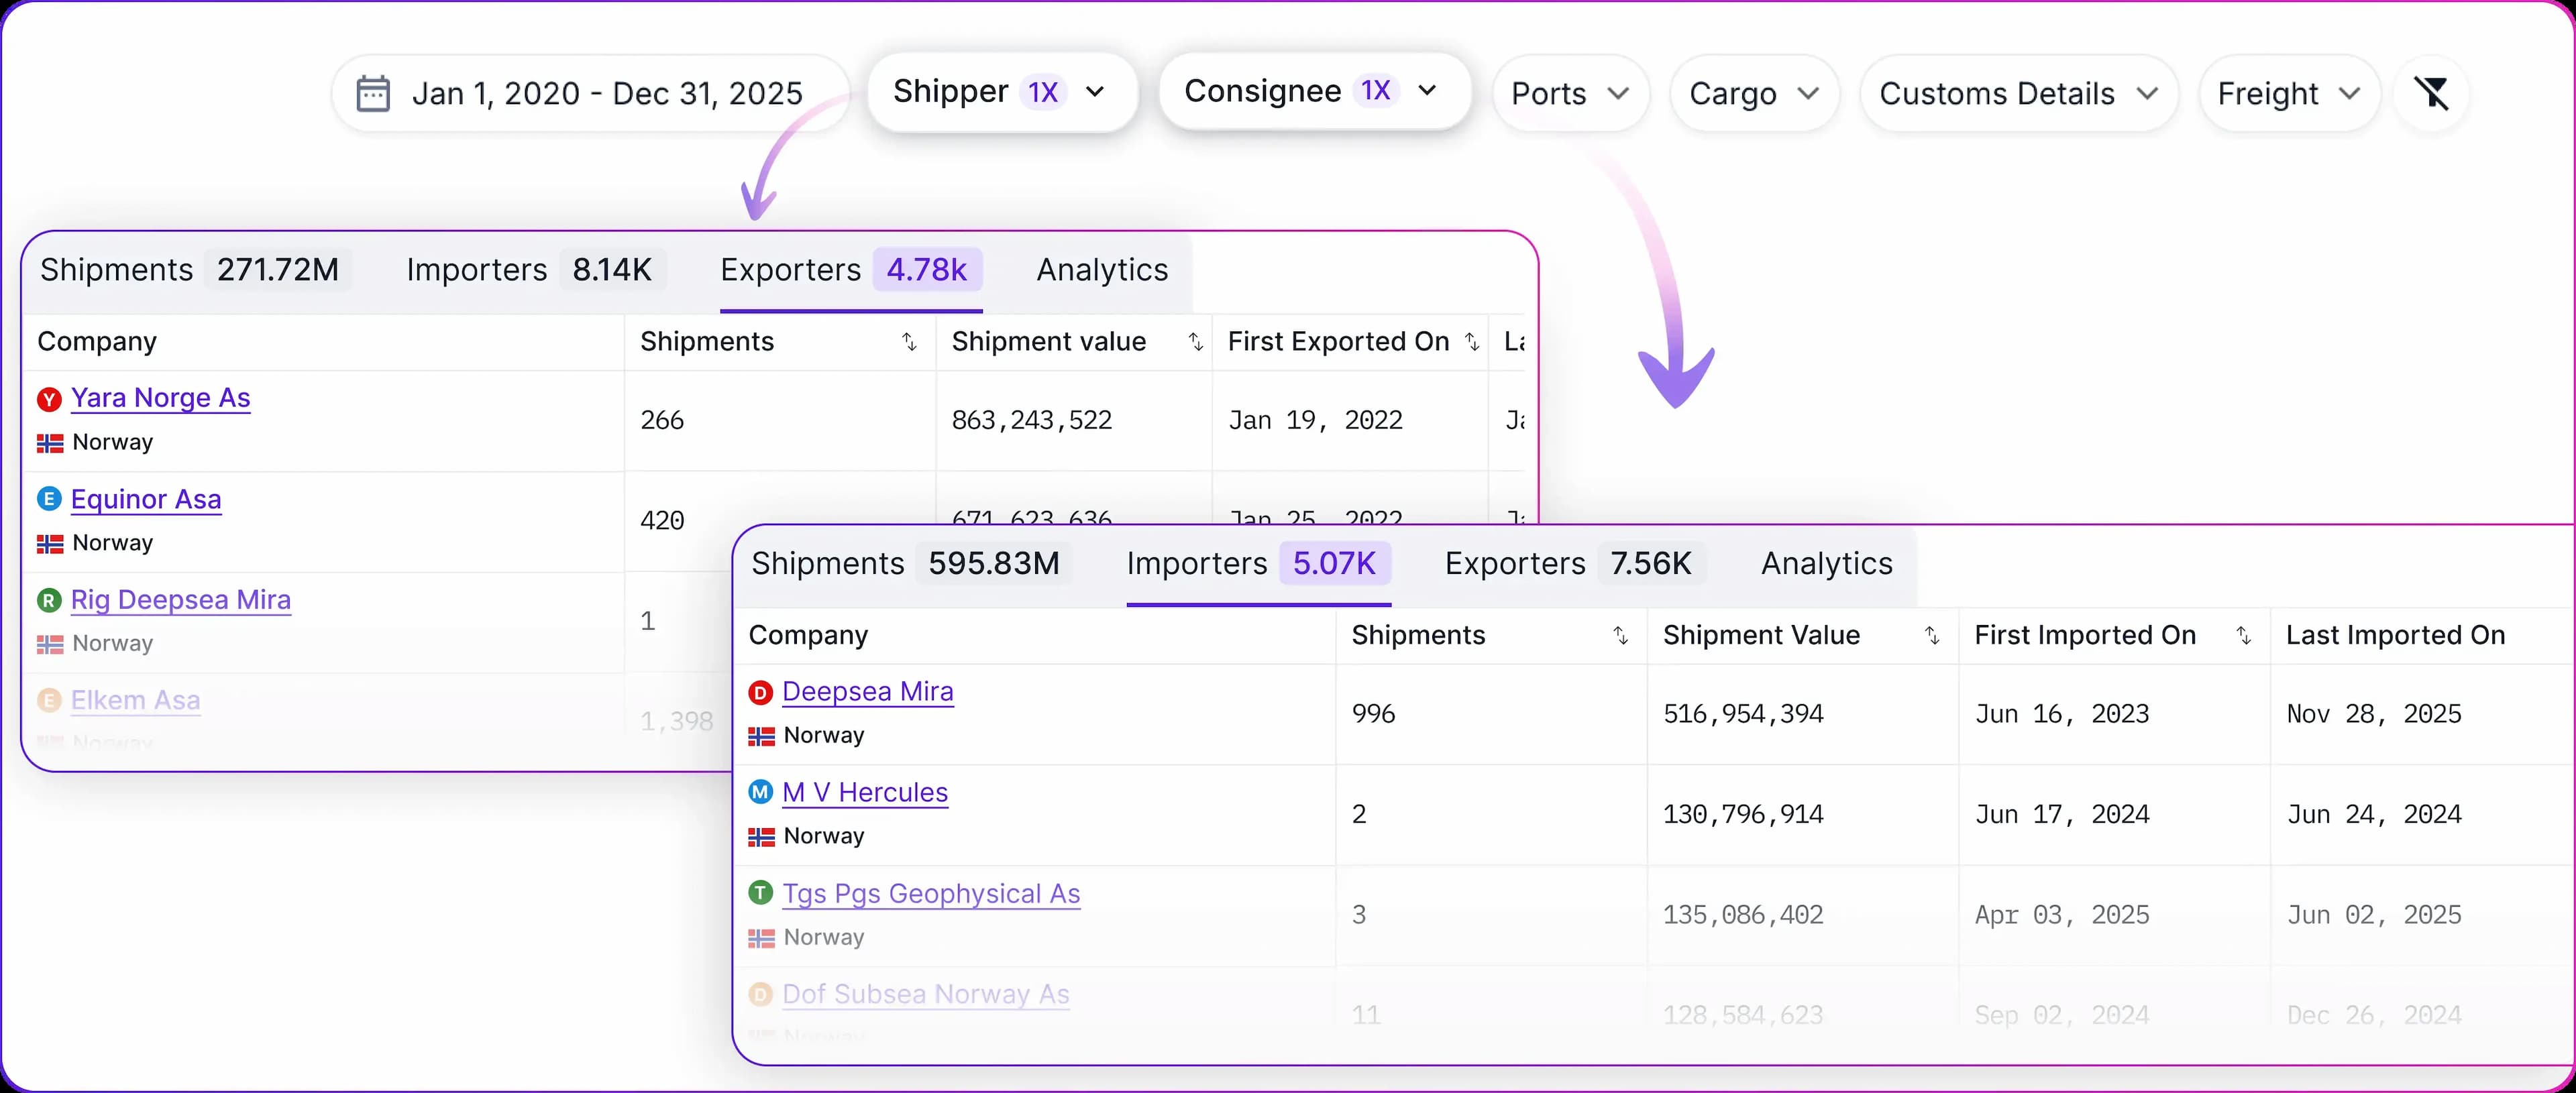
Task: Click the Last Imported On column header
Action: (2395, 636)
